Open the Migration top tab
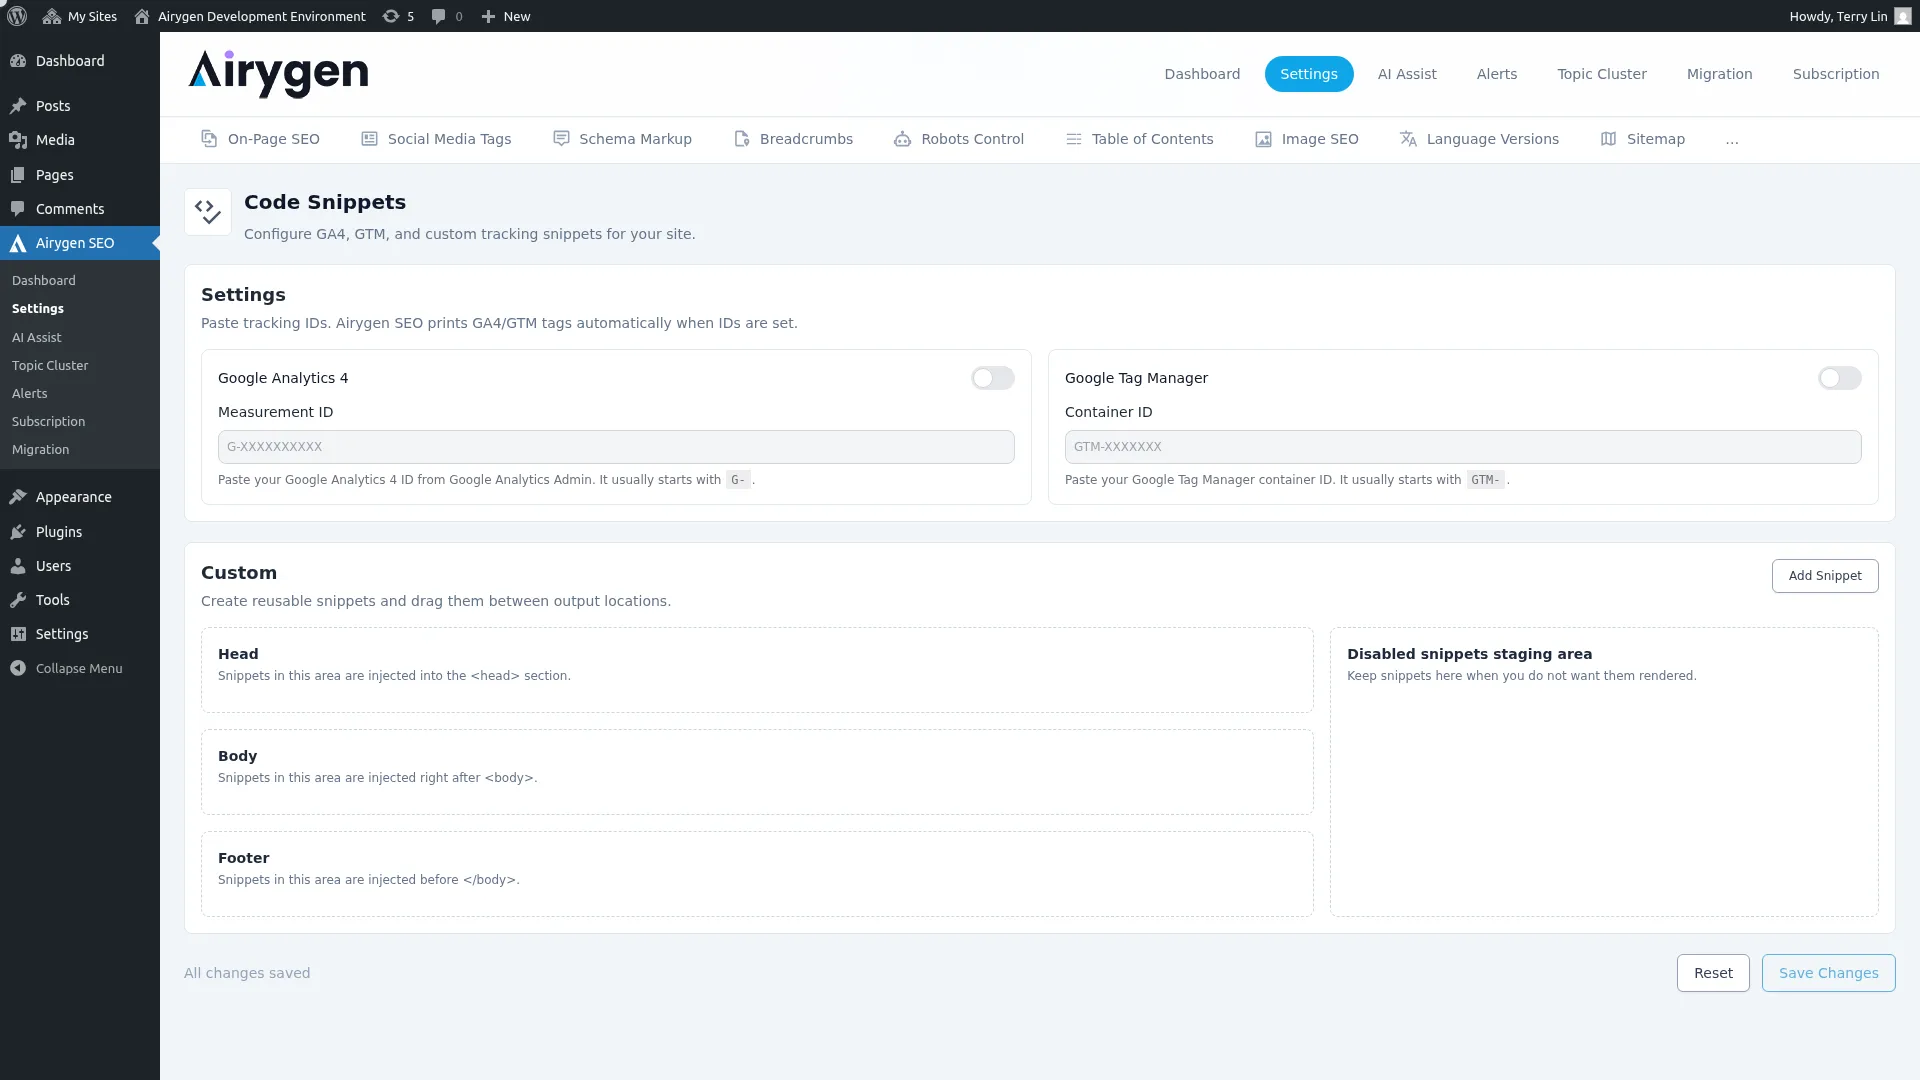This screenshot has height=1080, width=1920. pos(1720,74)
